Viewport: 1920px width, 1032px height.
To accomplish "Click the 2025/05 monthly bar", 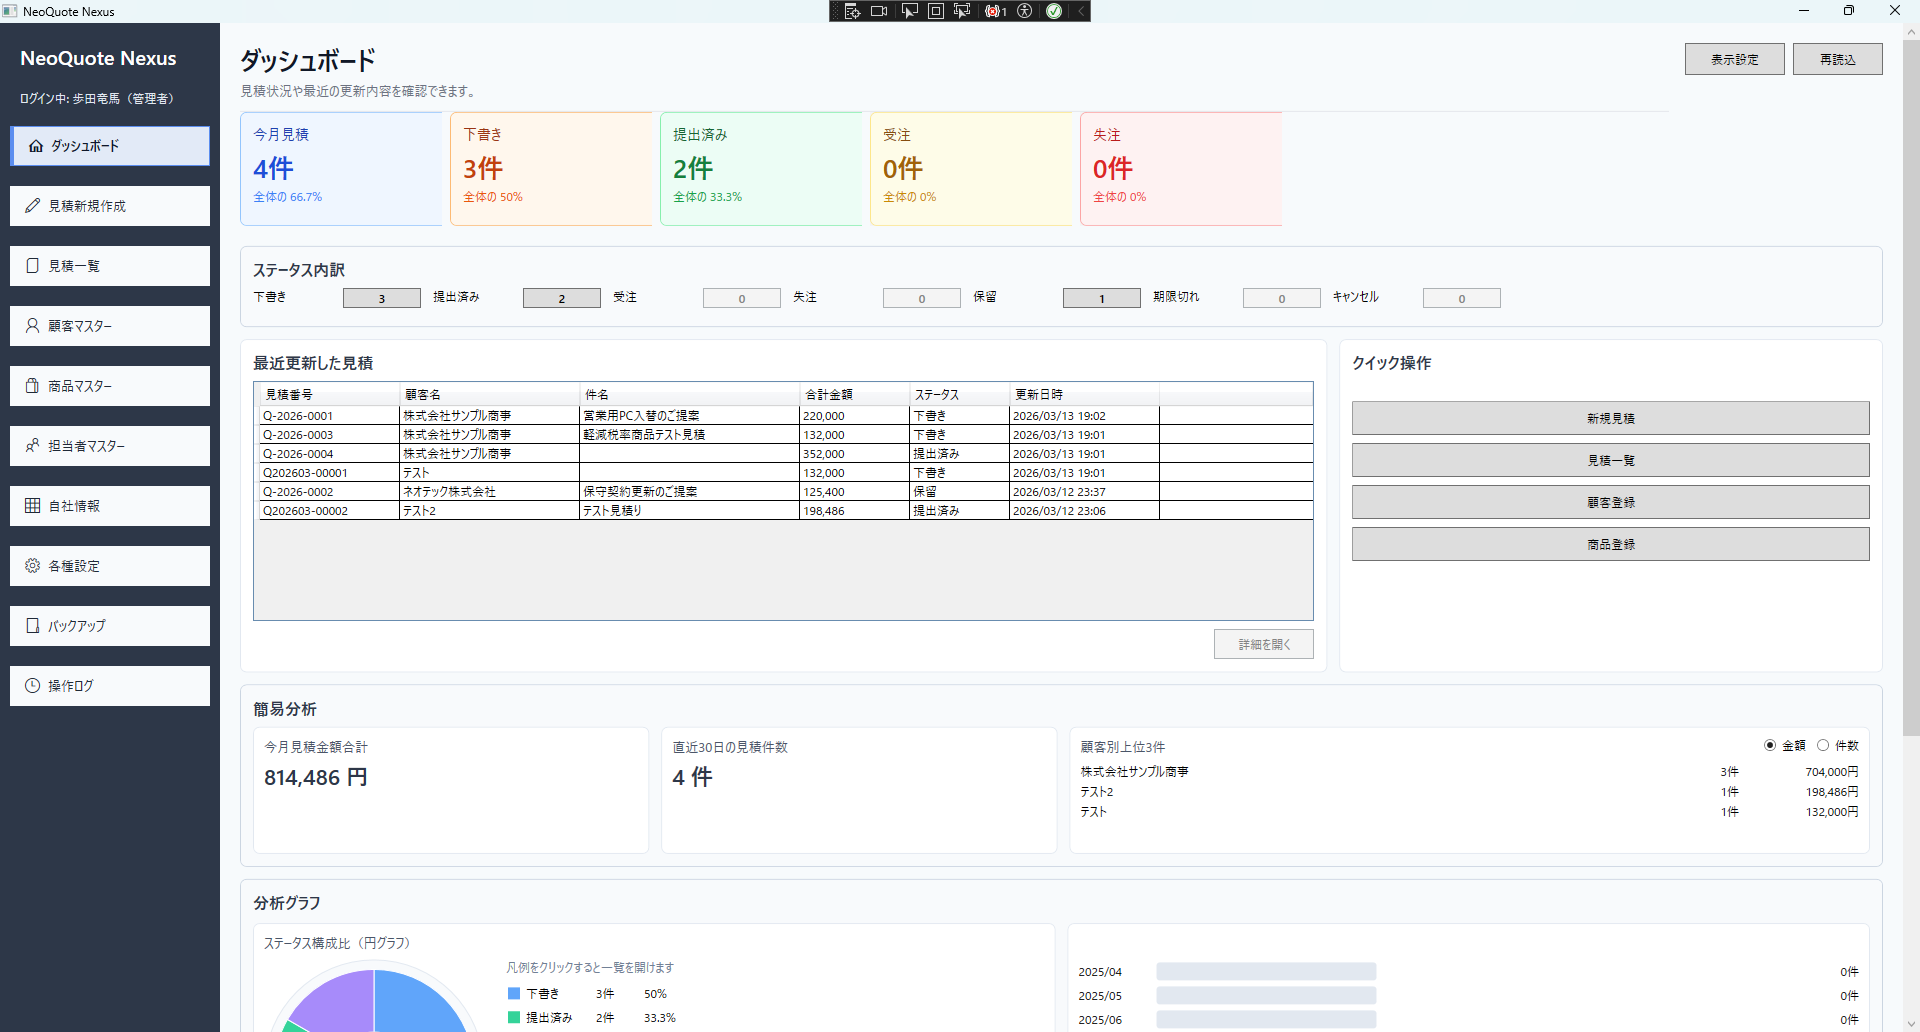I will click(1266, 996).
